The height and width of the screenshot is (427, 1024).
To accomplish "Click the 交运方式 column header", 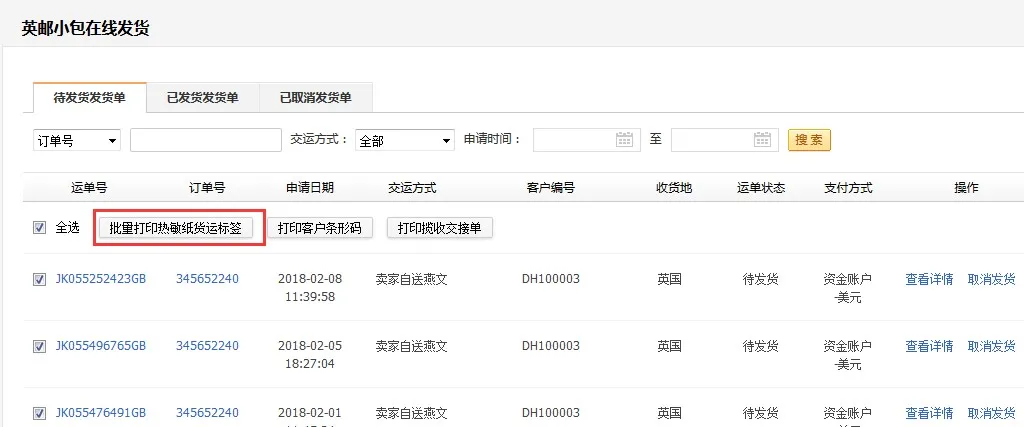I will pos(412,188).
